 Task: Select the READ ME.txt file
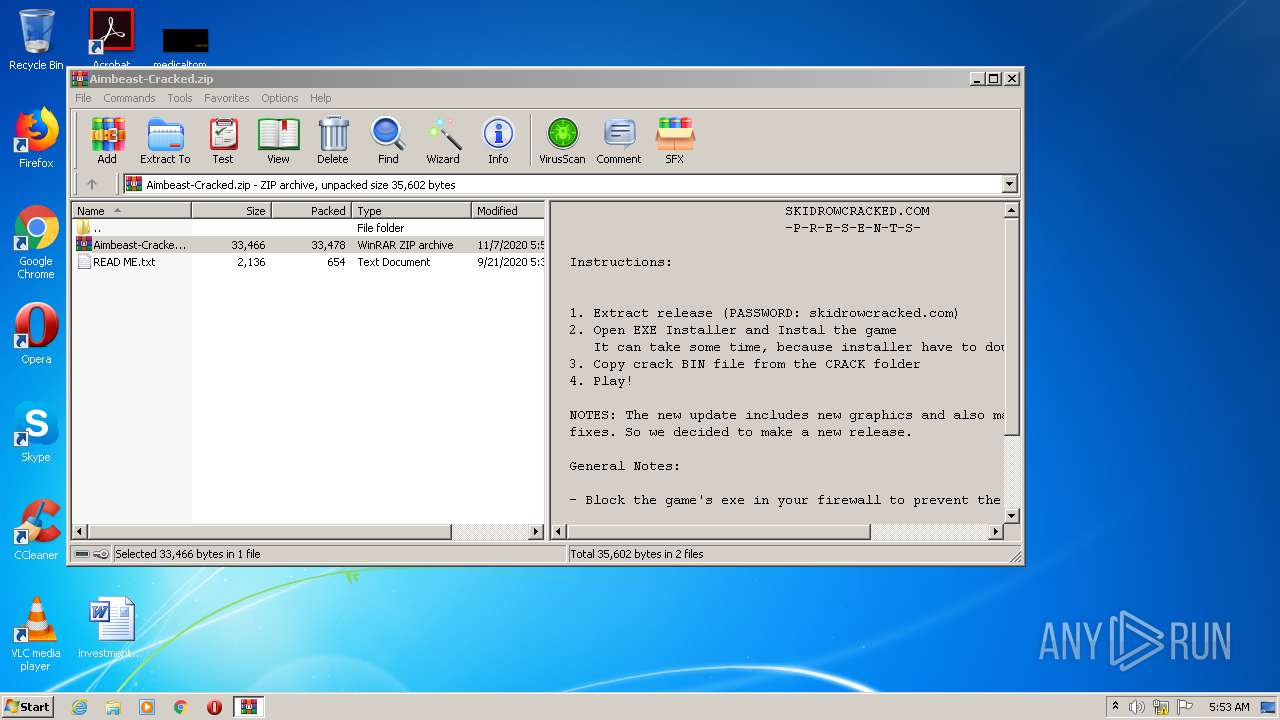(x=309, y=262)
